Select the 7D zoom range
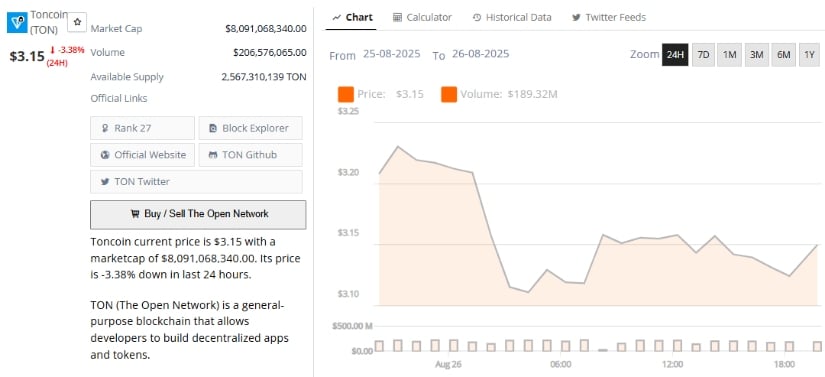 [703, 55]
